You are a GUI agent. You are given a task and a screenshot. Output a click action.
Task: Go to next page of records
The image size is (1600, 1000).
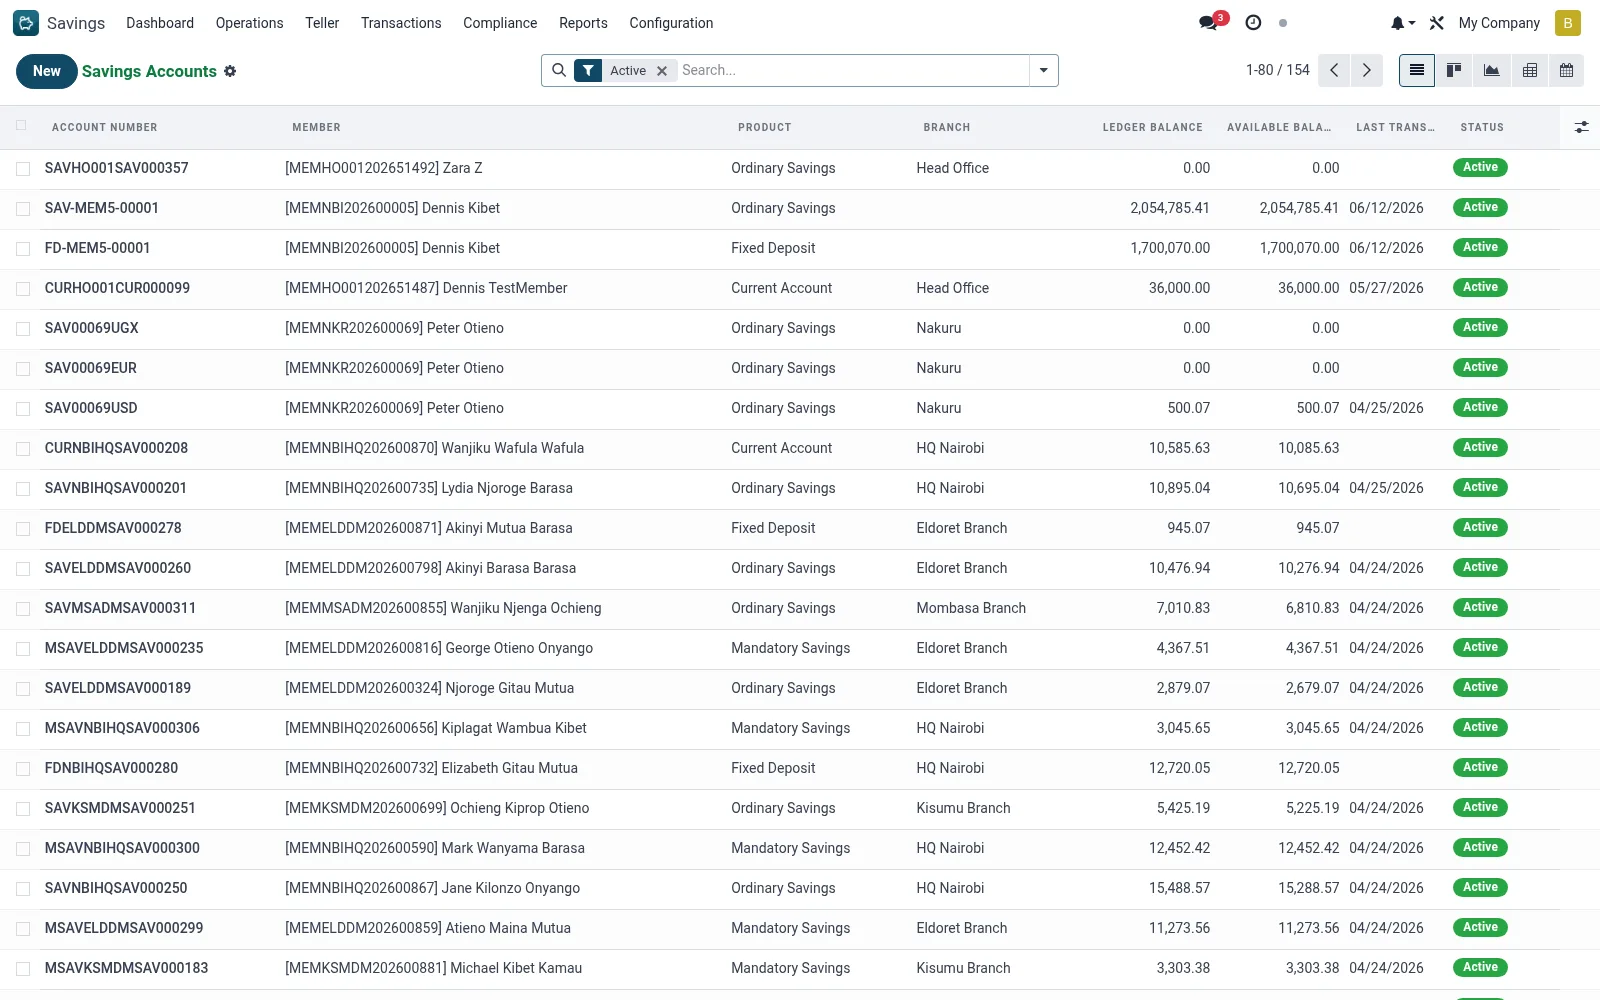1366,70
